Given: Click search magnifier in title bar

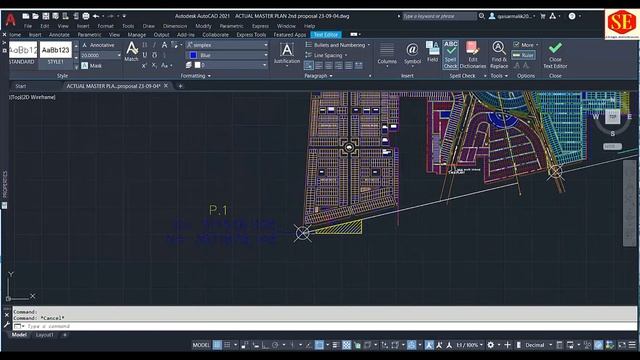Looking at the screenshot, I should pyautogui.click(x=482, y=16).
